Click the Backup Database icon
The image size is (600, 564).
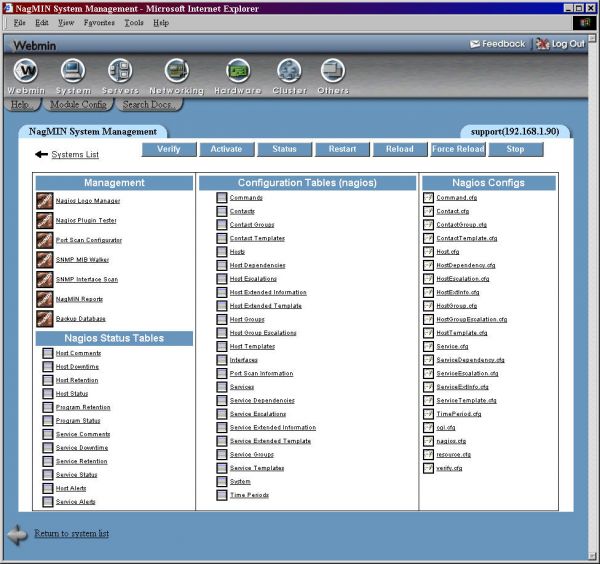45,319
